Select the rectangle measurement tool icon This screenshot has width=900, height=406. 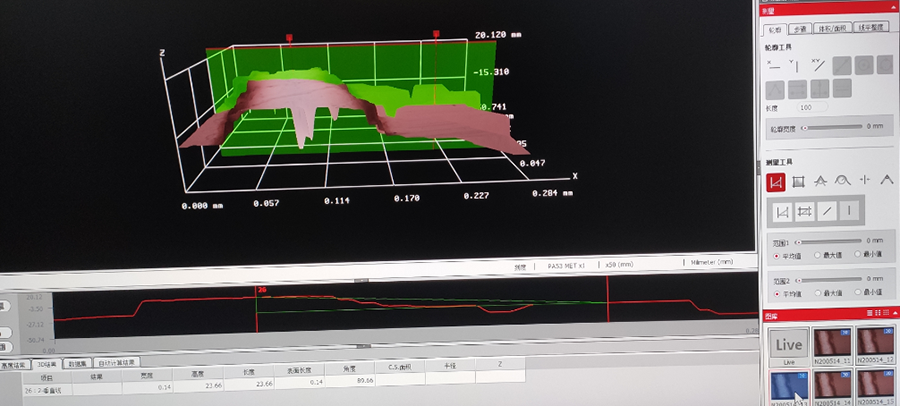[798, 182]
